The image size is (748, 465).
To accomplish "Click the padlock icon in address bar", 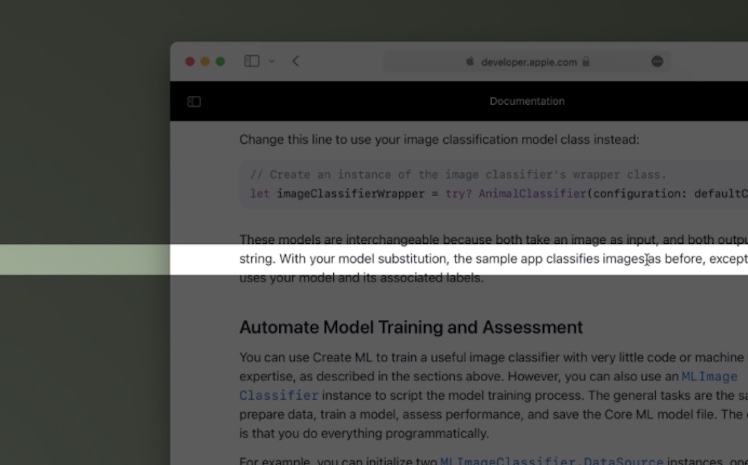I will pos(586,62).
